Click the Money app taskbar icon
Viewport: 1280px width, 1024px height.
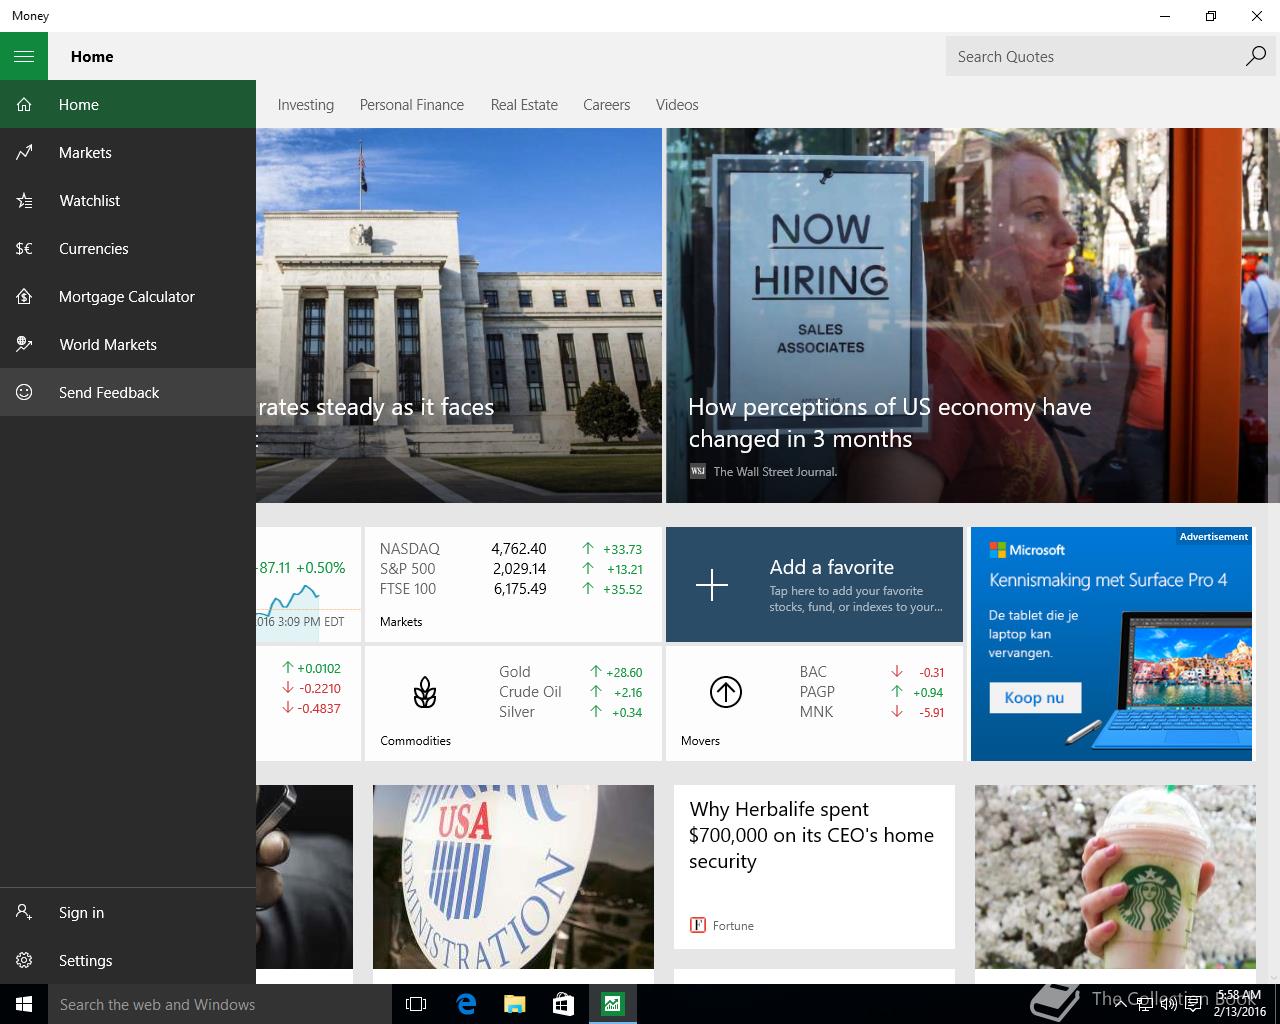pyautogui.click(x=612, y=1004)
